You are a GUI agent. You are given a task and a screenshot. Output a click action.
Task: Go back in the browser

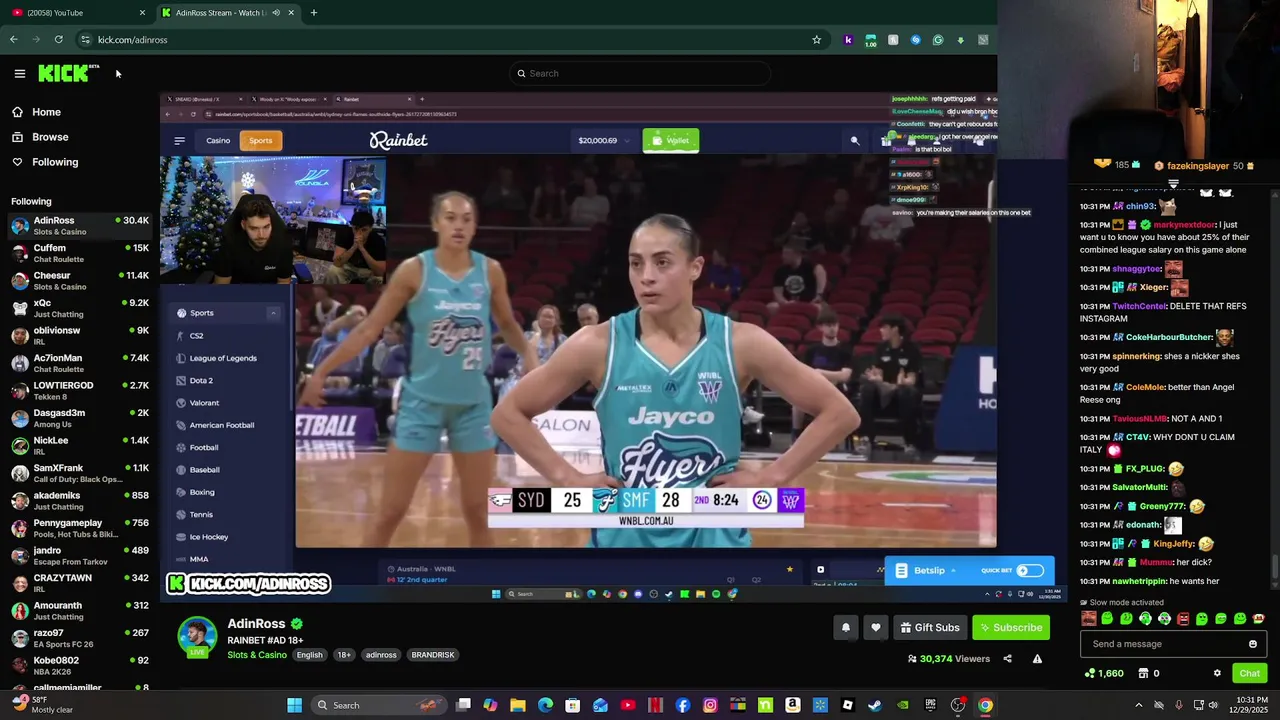point(14,40)
